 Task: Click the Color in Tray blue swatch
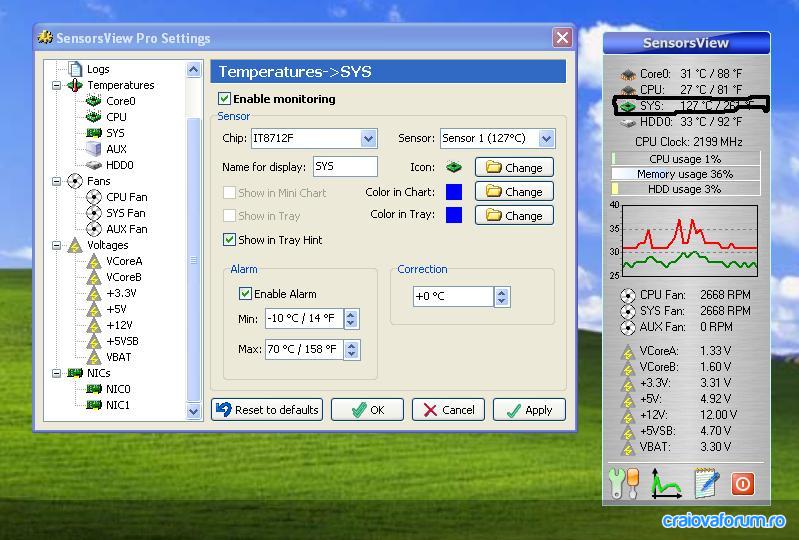pos(454,215)
